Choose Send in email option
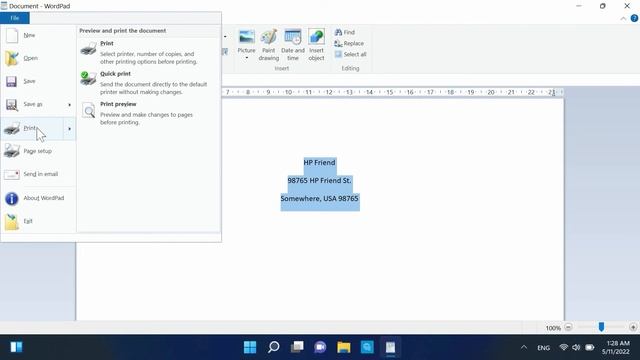The width and height of the screenshot is (640, 360). click(38, 174)
